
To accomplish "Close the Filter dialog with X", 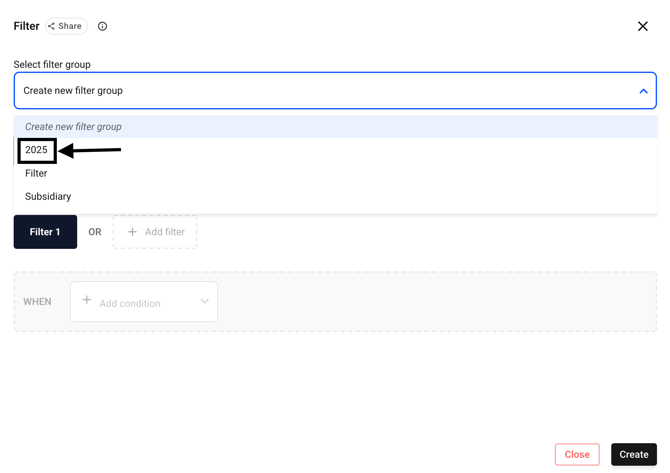I will pyautogui.click(x=643, y=26).
